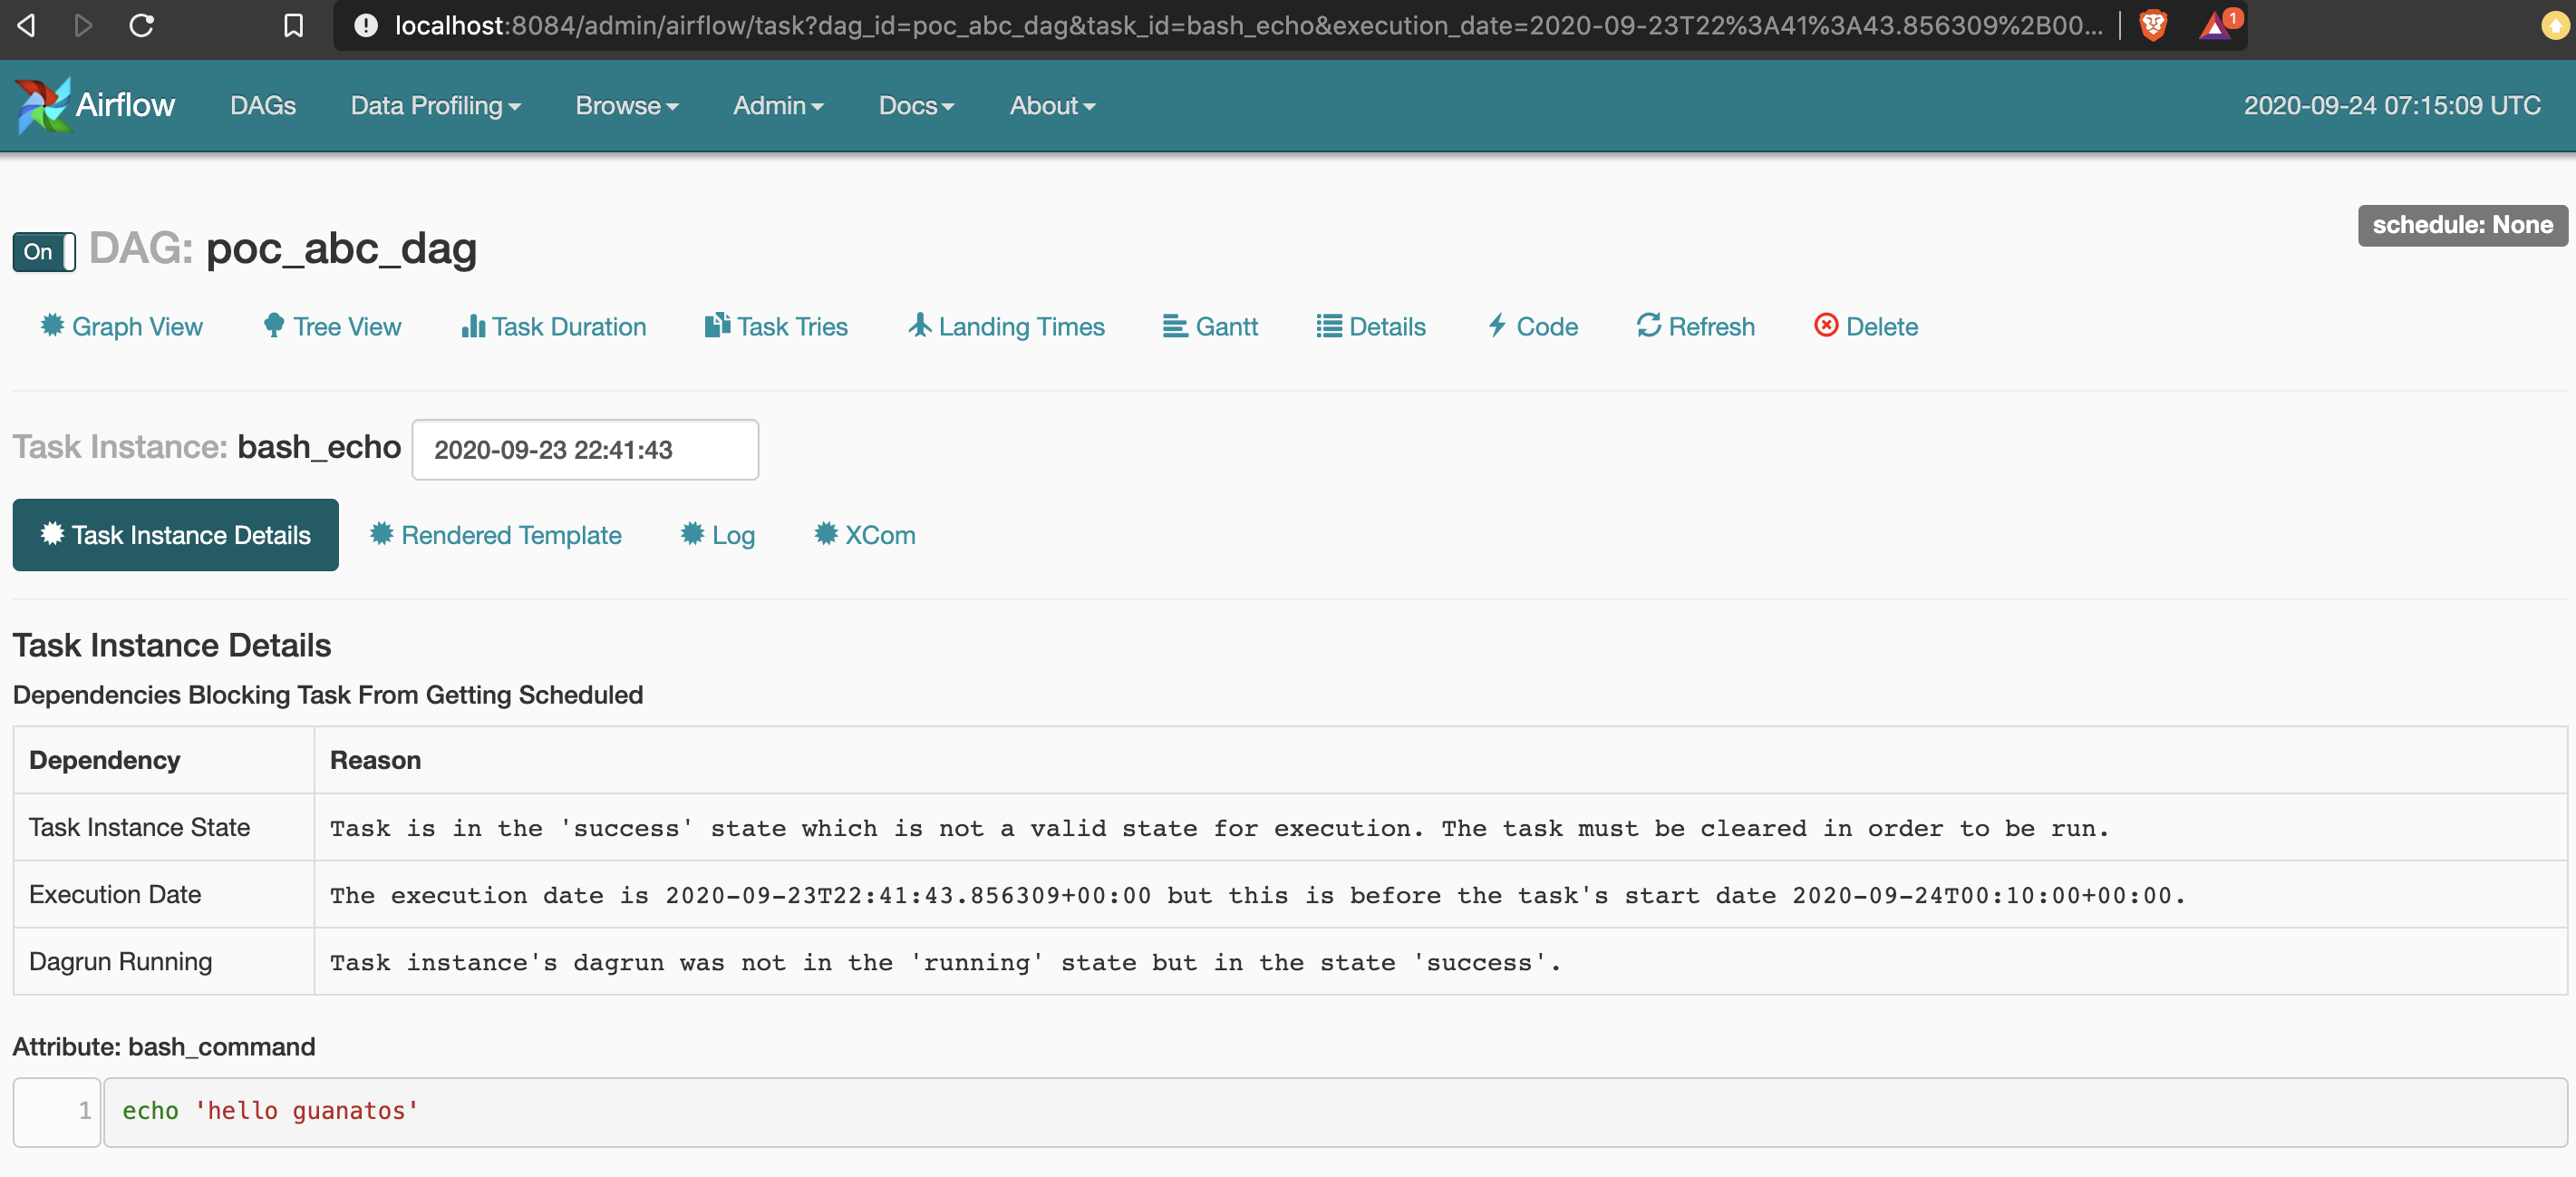
Task: Go to DAGs in navbar
Action: click(263, 106)
